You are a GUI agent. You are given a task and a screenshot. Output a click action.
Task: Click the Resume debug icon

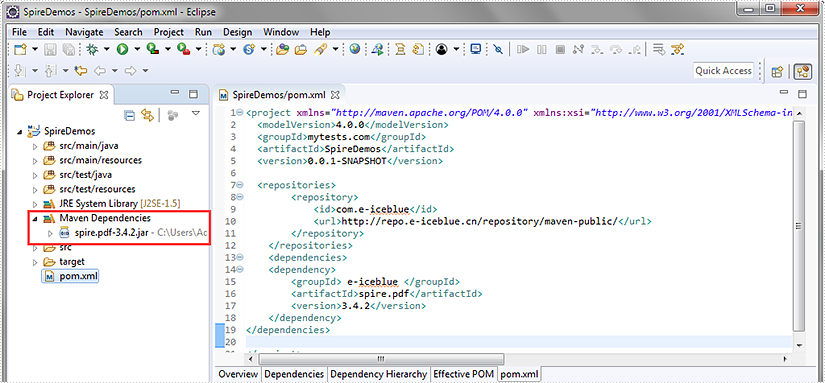(522, 49)
